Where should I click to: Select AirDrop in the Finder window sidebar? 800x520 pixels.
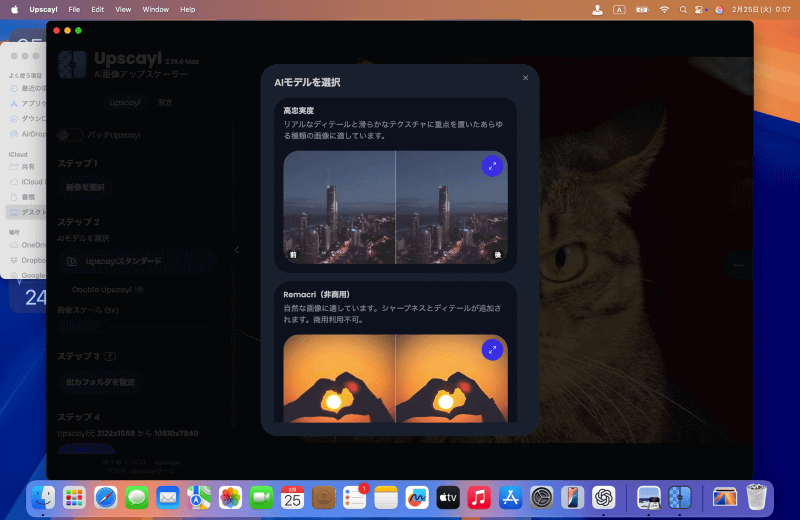click(x=28, y=134)
